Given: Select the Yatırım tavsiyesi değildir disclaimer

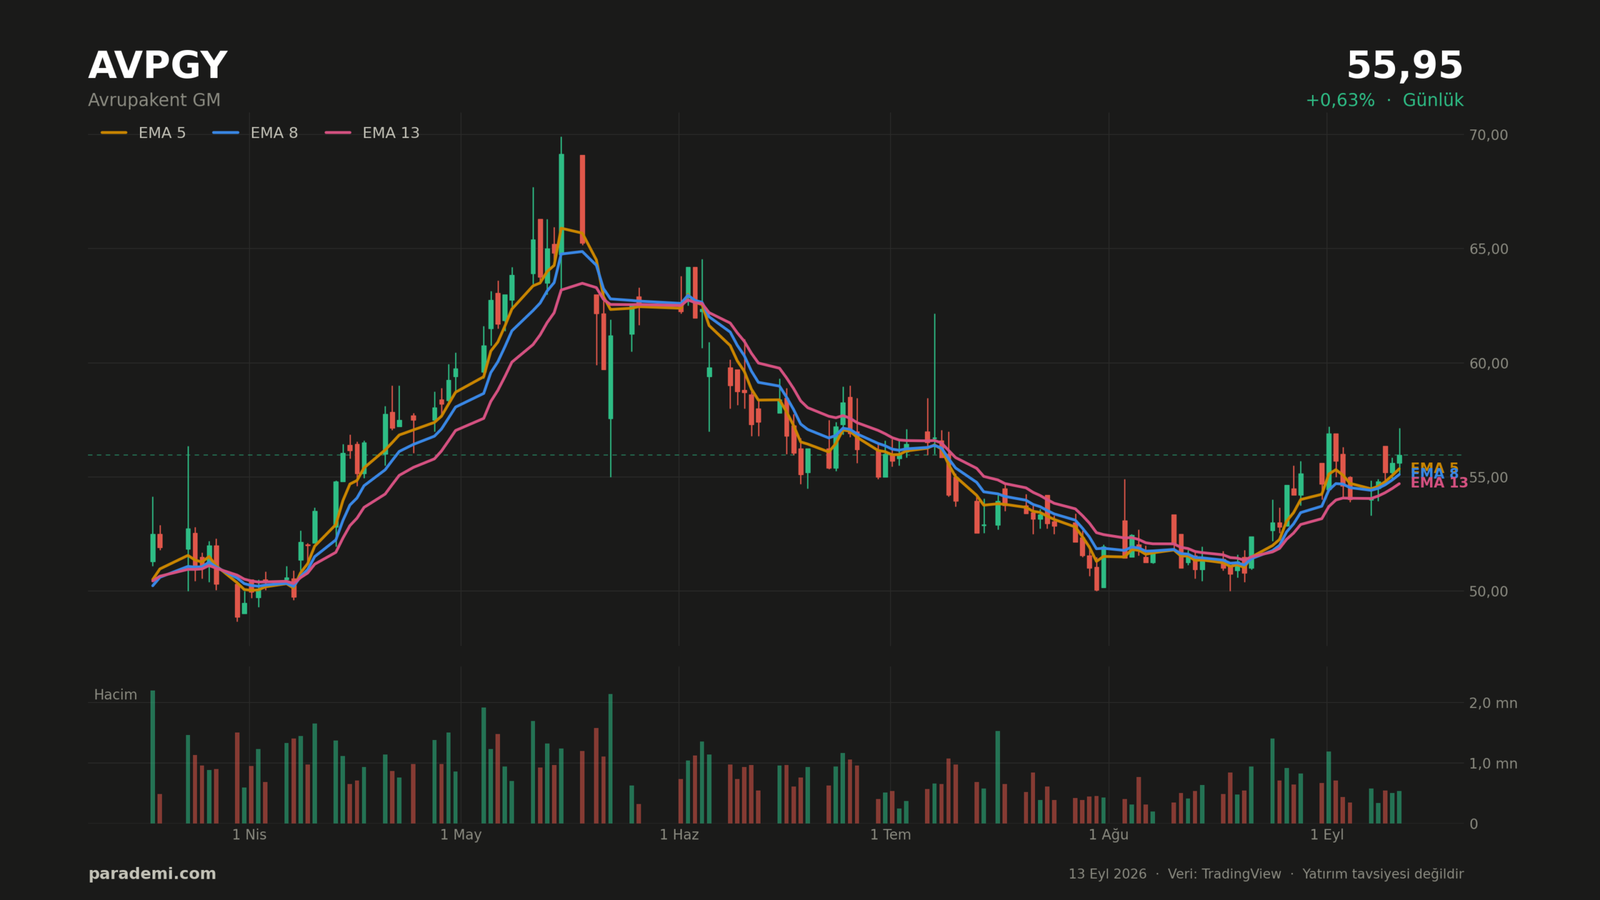Looking at the screenshot, I should click(x=1383, y=874).
